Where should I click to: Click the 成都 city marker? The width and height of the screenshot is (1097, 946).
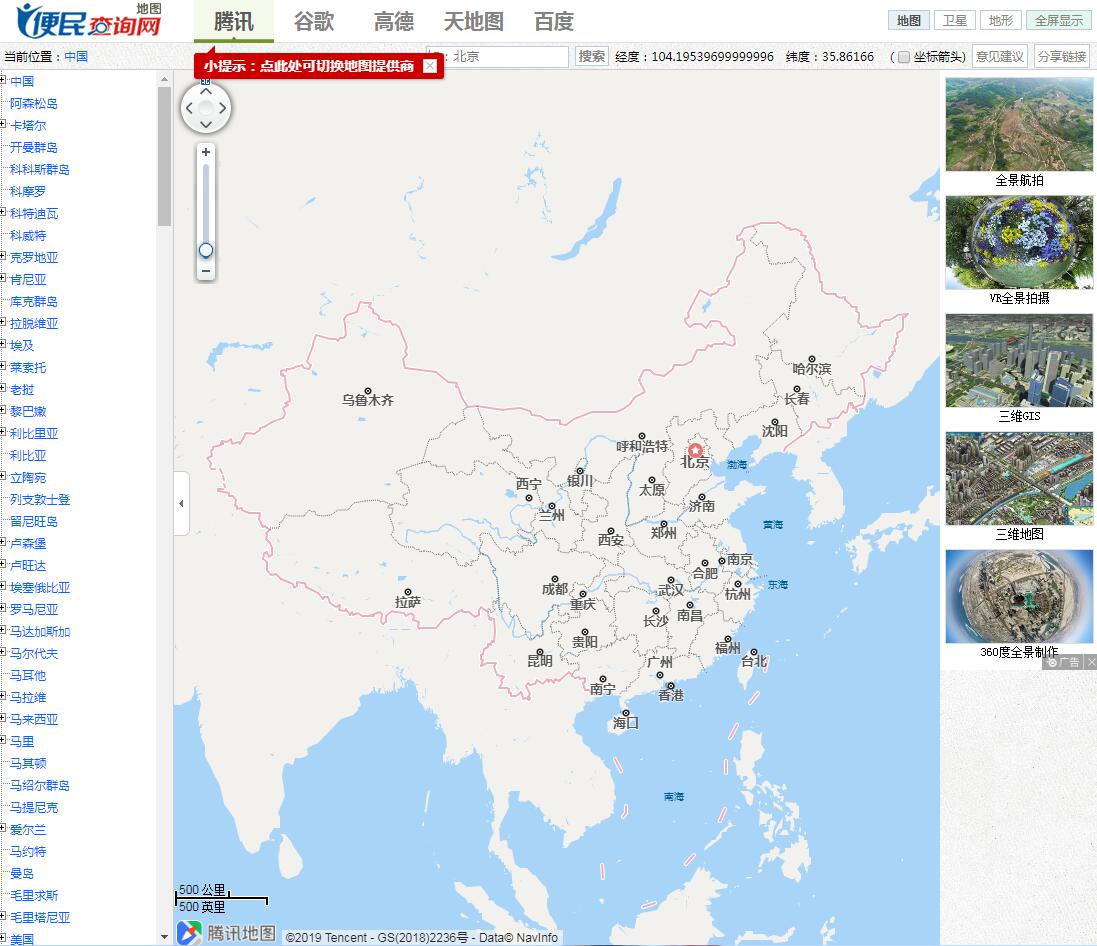point(555,579)
